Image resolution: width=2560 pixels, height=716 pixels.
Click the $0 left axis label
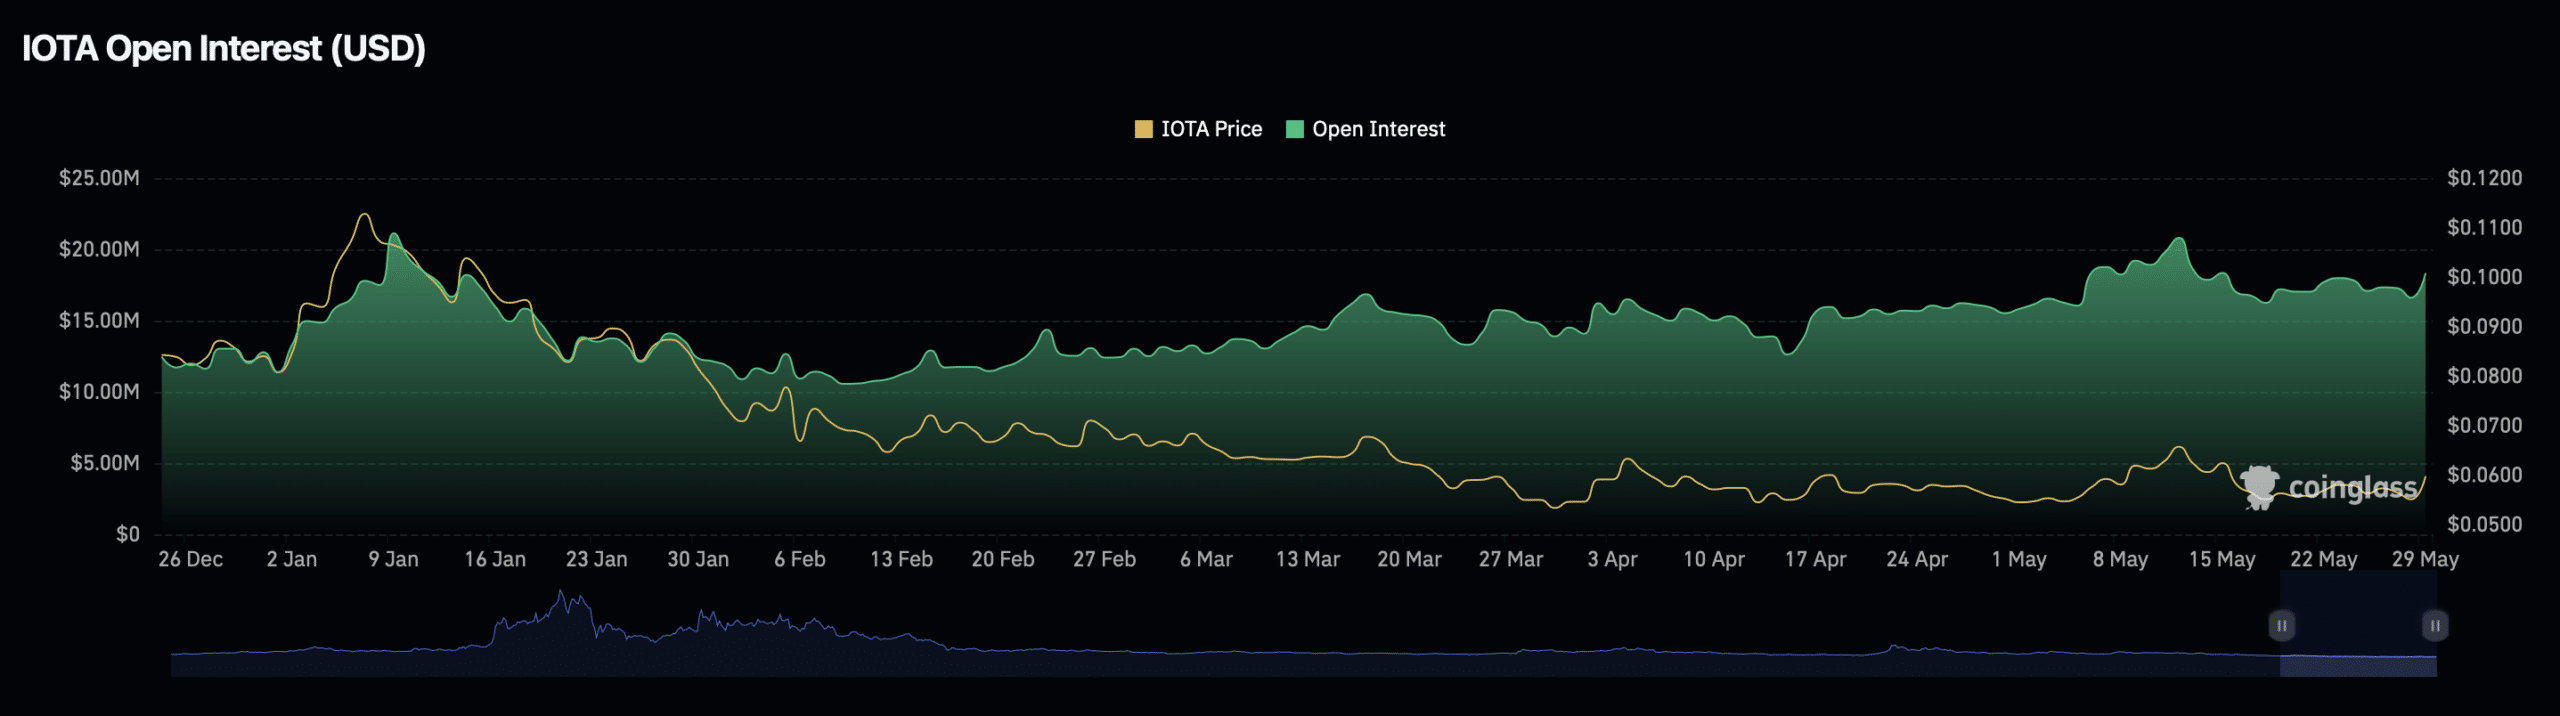pos(128,534)
